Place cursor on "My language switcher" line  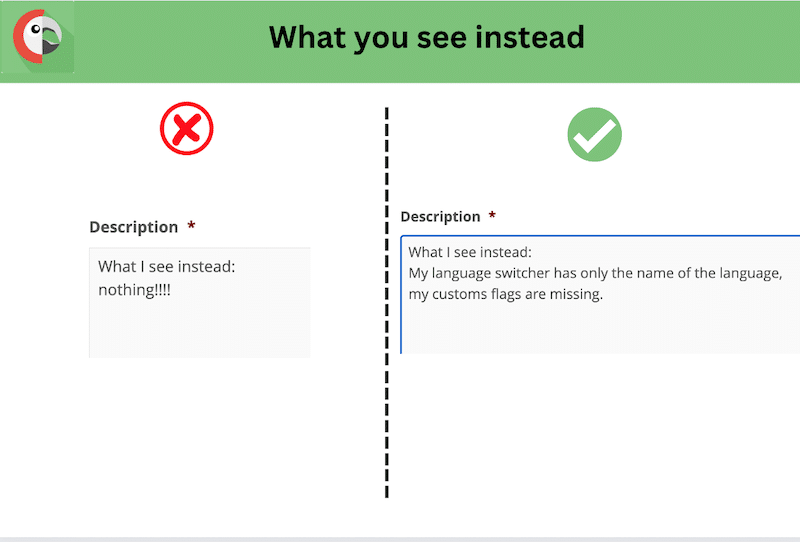pyautogui.click(x=595, y=274)
